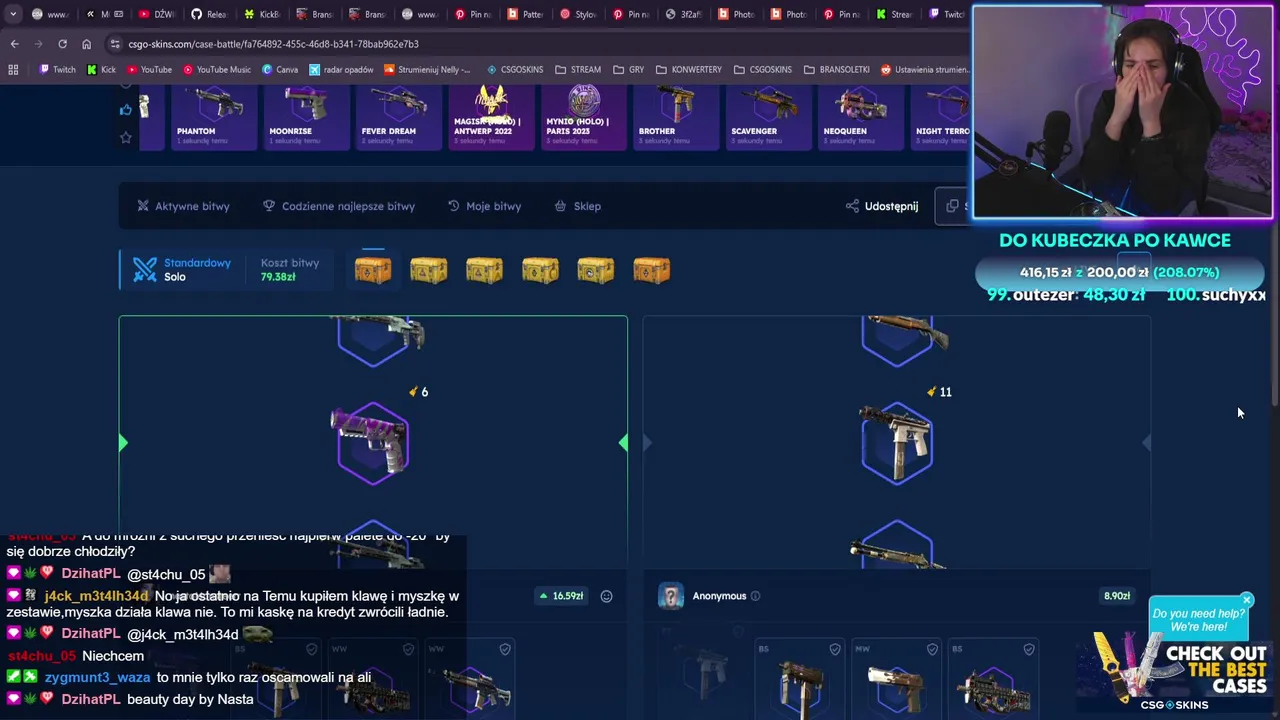The image size is (1280, 720).
Task: Click the browser home icon
Action: (86, 44)
